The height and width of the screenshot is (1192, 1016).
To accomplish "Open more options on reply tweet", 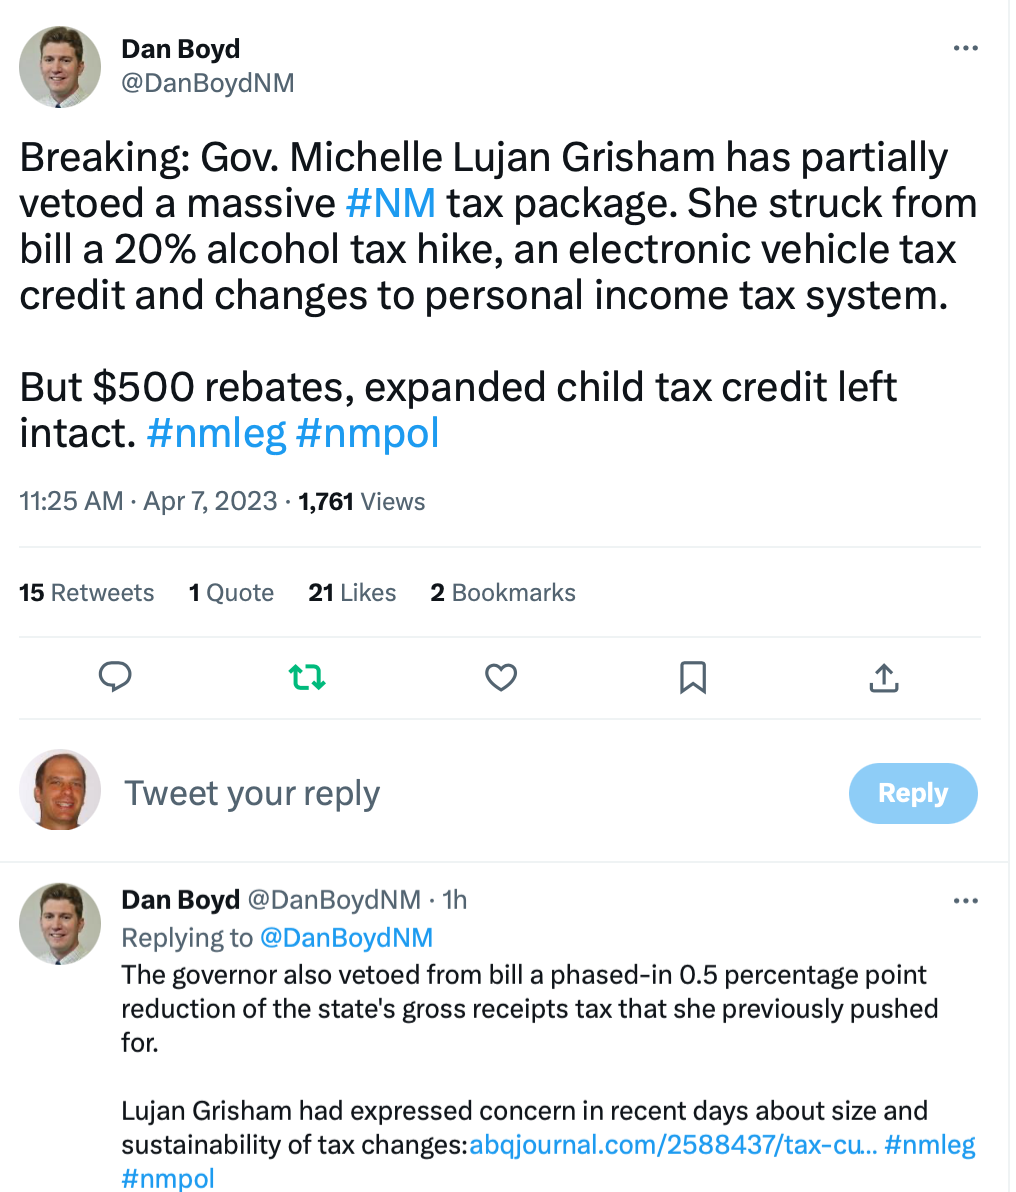I will [x=965, y=901].
